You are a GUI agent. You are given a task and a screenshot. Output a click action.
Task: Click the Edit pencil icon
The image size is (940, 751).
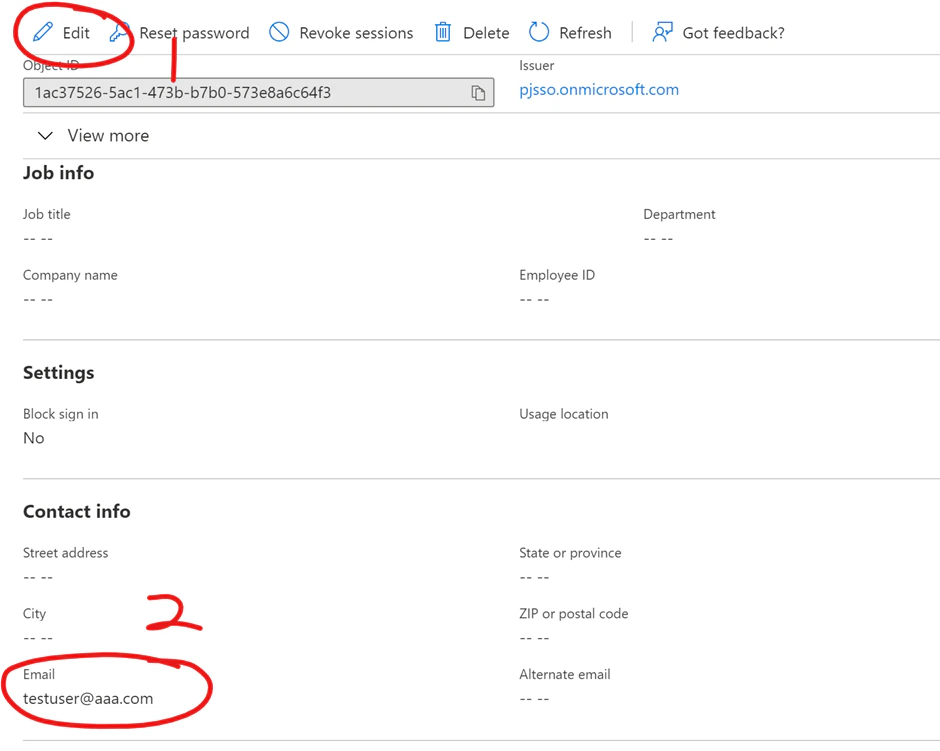pyautogui.click(x=44, y=32)
